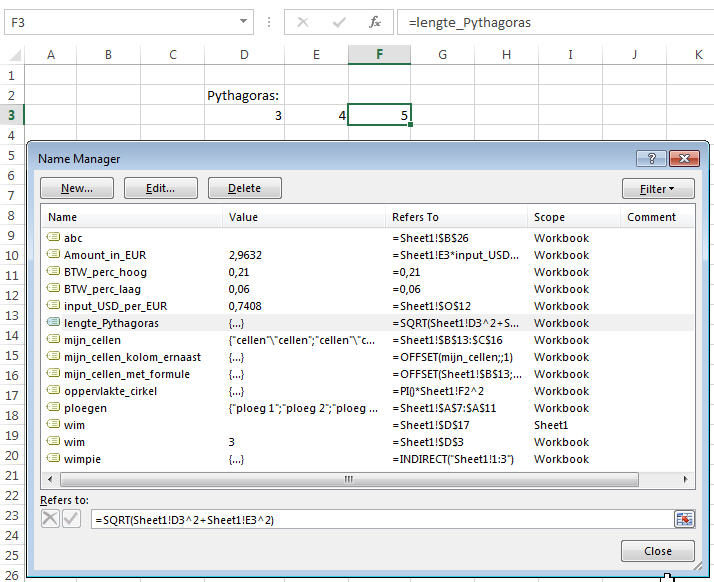The height and width of the screenshot is (582, 714).
Task: Select the wim row referring to $D$3
Action: tap(368, 442)
